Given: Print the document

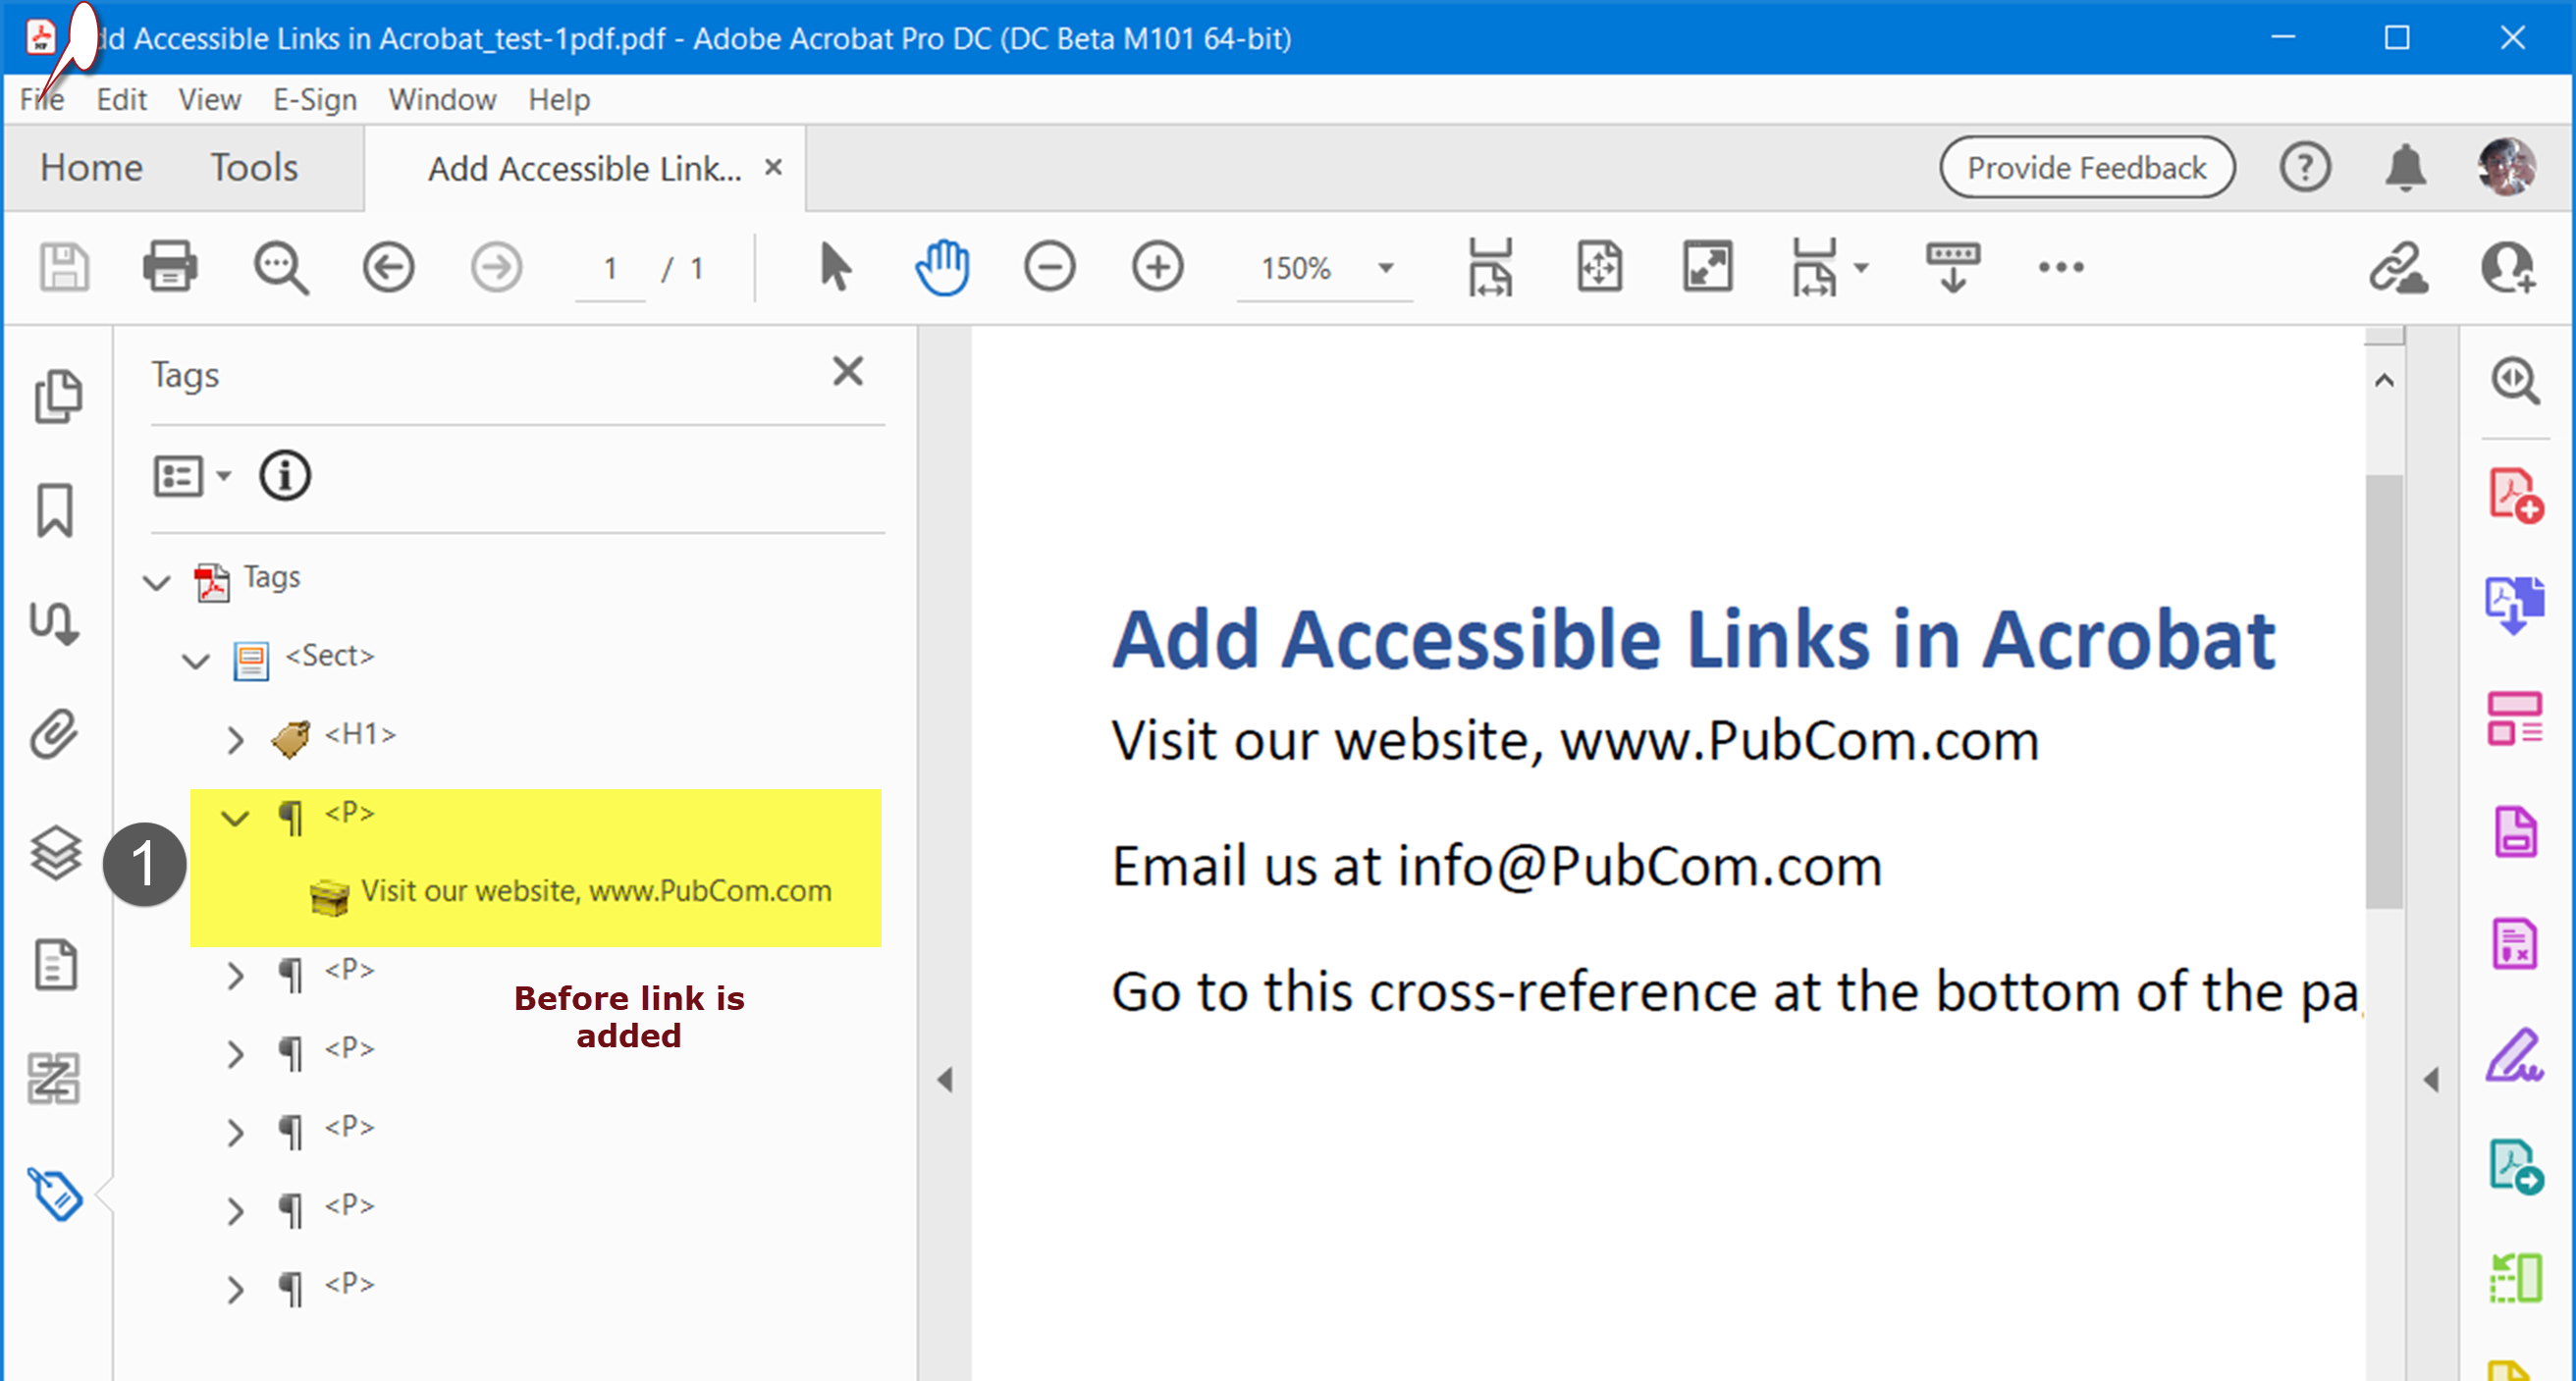Looking at the screenshot, I should tap(170, 267).
